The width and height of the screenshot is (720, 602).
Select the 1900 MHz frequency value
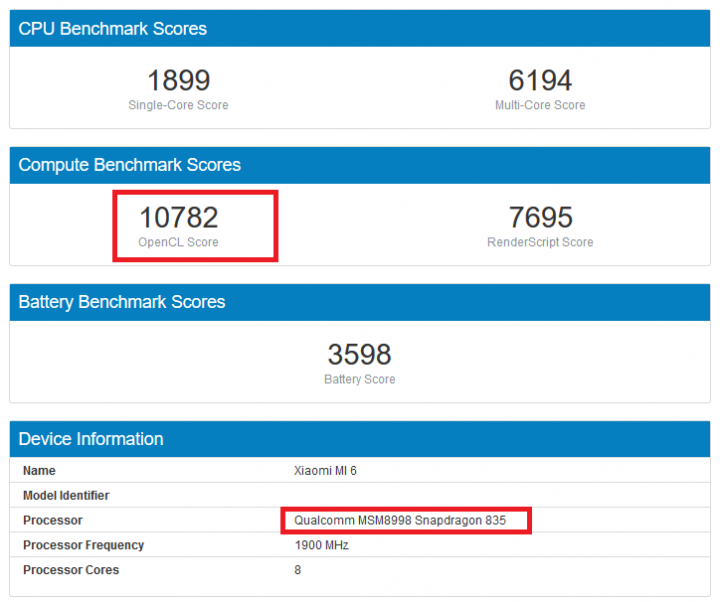[x=321, y=545]
